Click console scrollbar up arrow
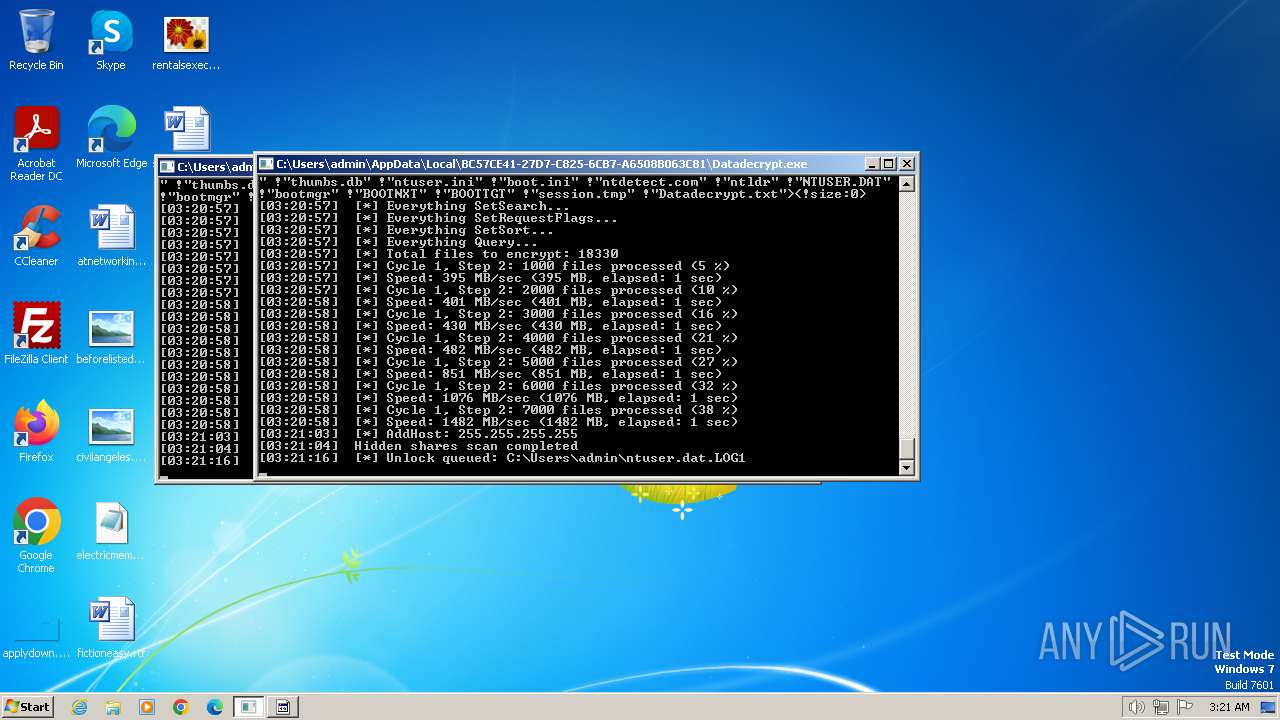 (906, 184)
